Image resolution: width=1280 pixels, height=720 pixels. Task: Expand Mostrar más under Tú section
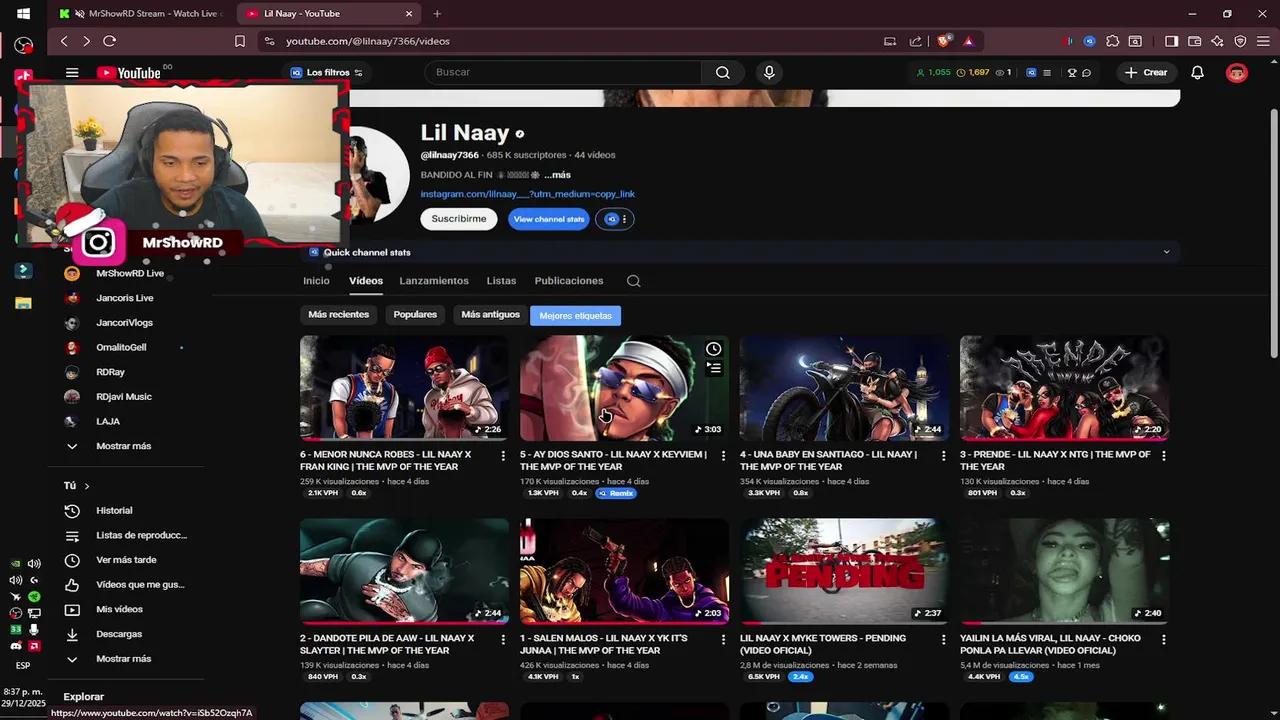(123, 659)
